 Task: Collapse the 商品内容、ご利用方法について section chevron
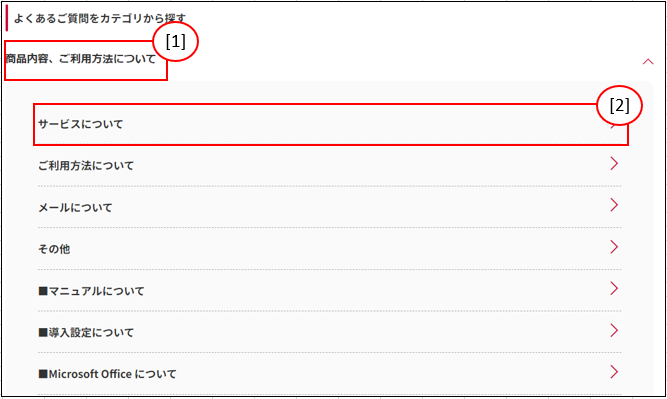coord(647,62)
